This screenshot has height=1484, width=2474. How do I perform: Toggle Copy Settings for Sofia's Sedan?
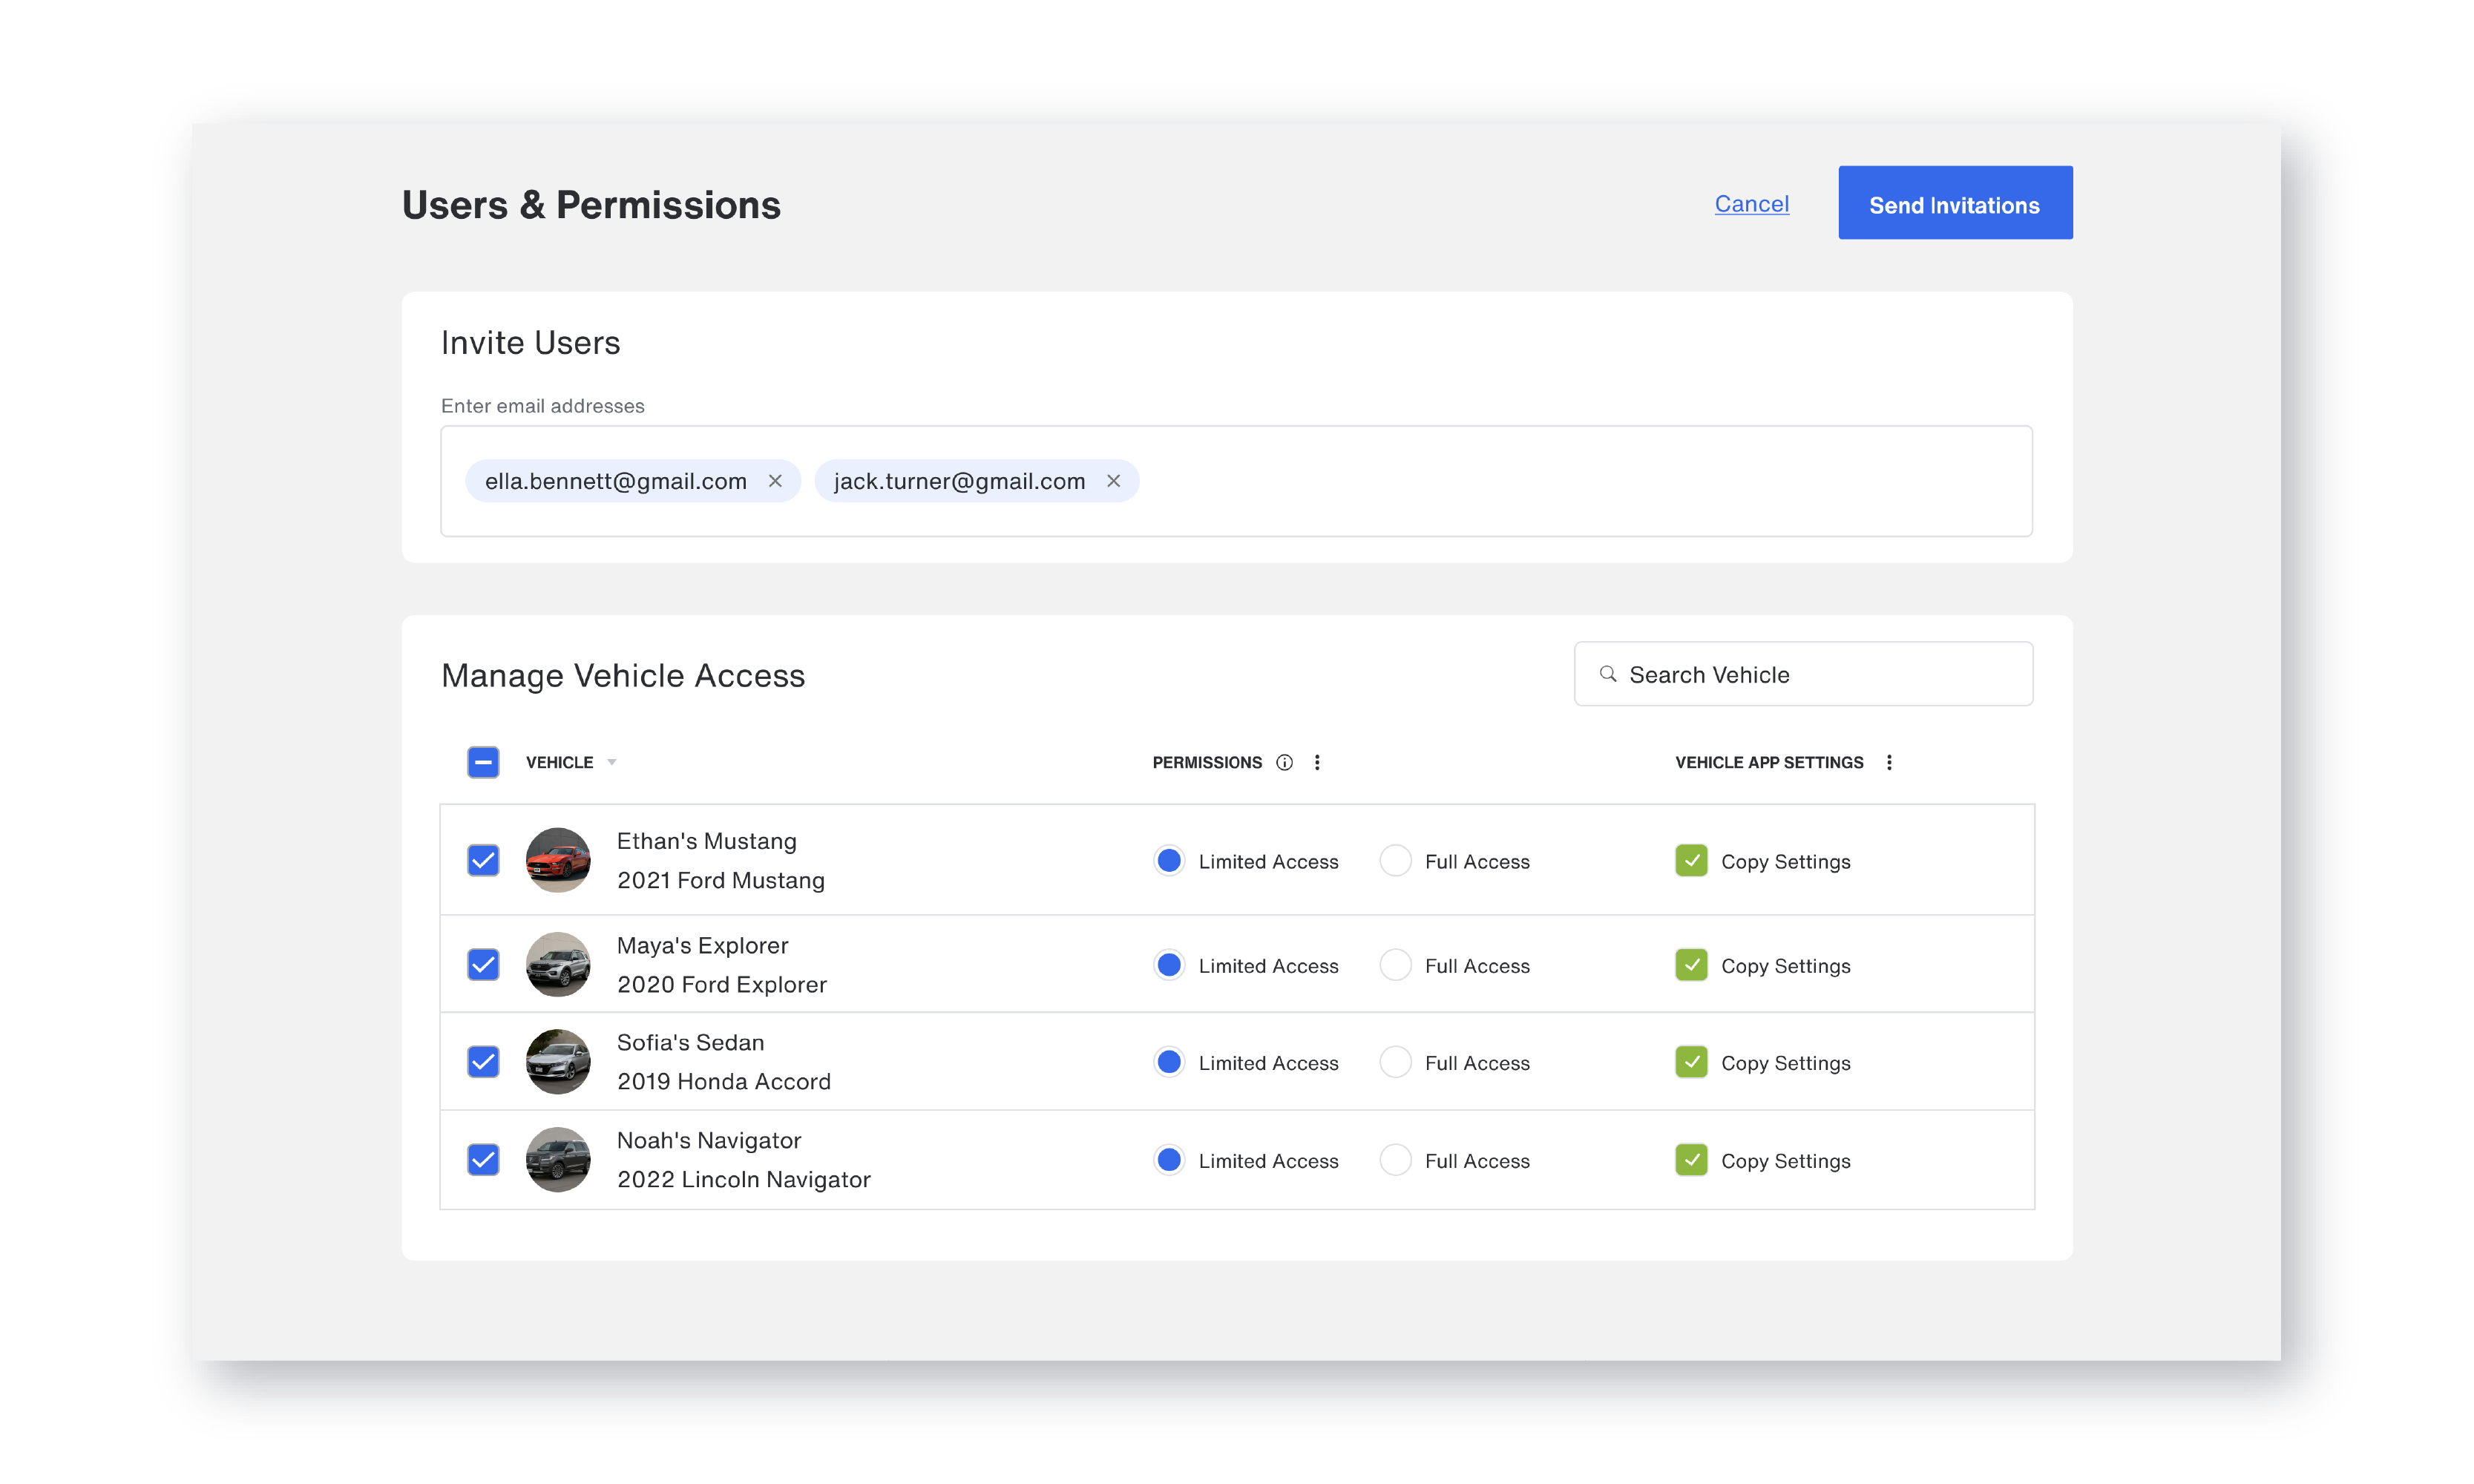1691,1062
